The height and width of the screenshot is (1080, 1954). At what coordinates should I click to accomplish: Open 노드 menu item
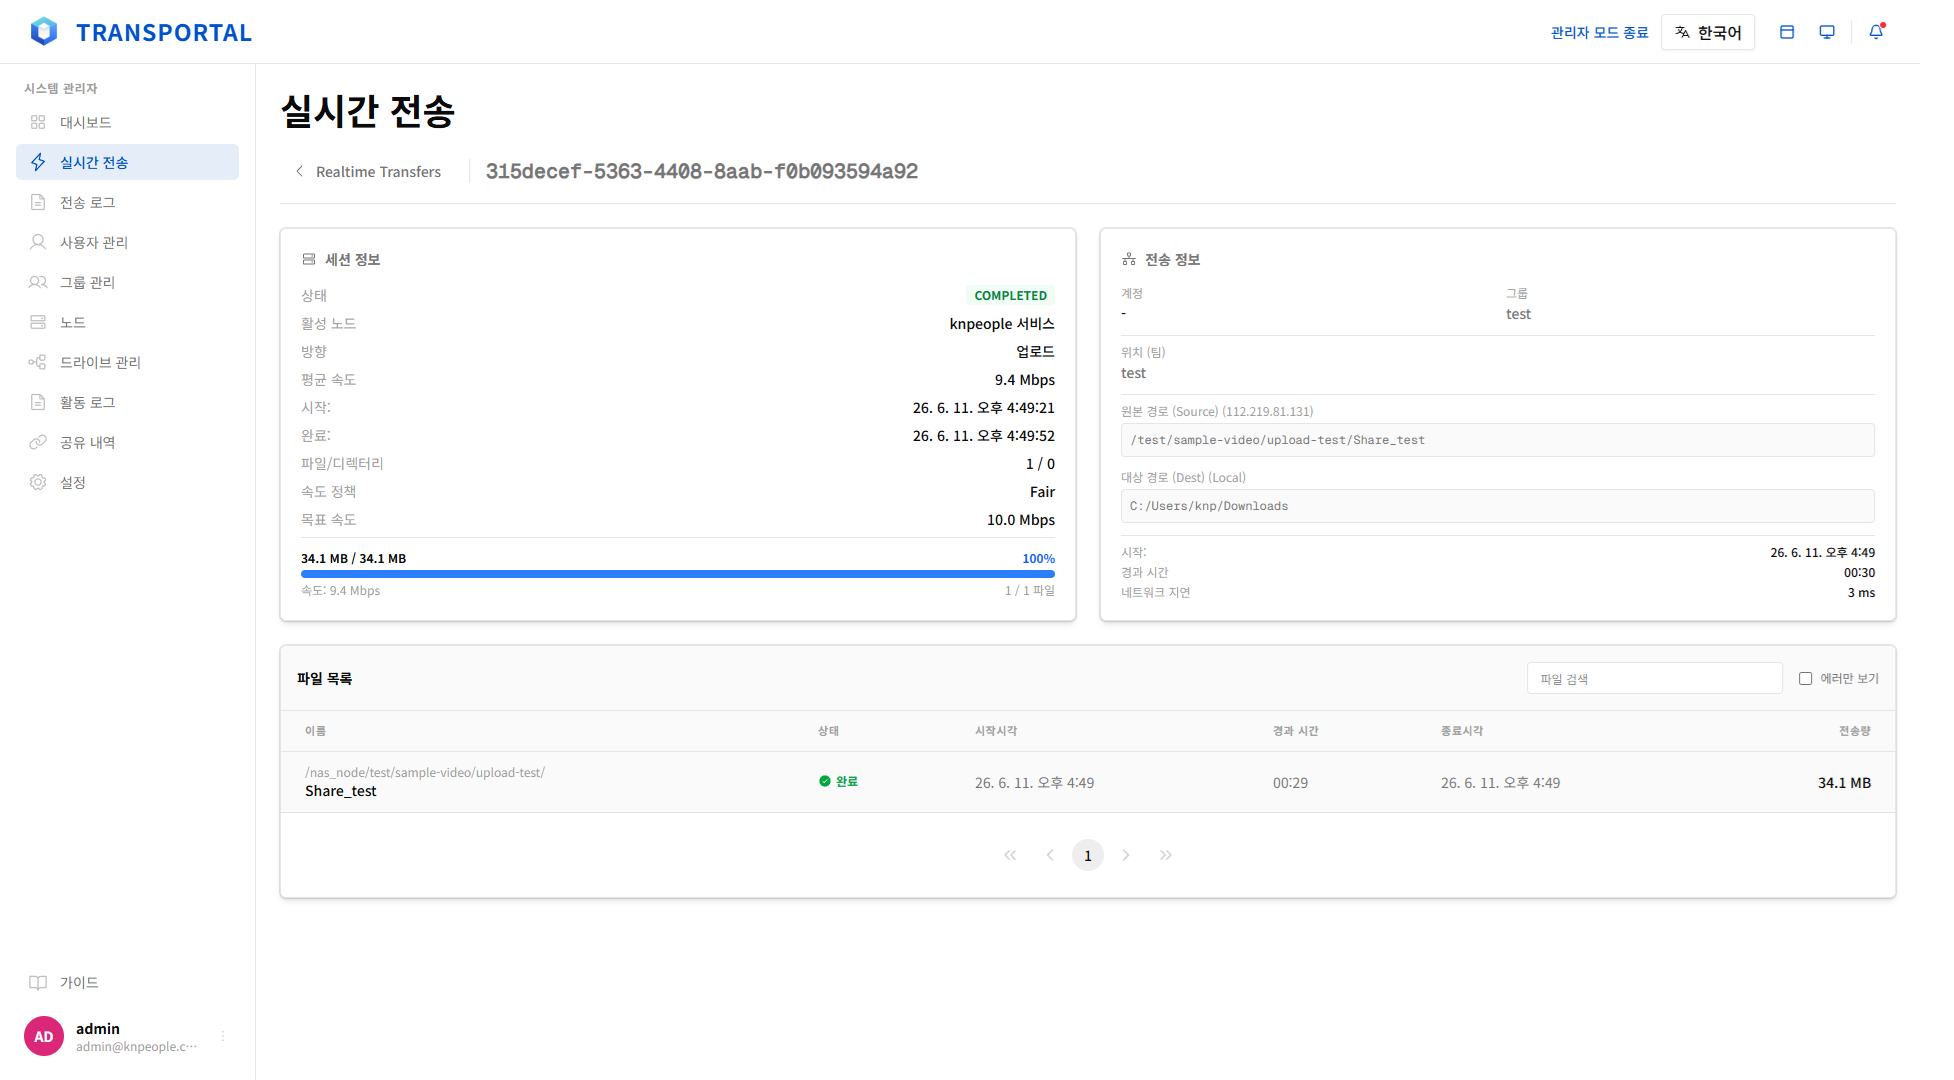127,322
